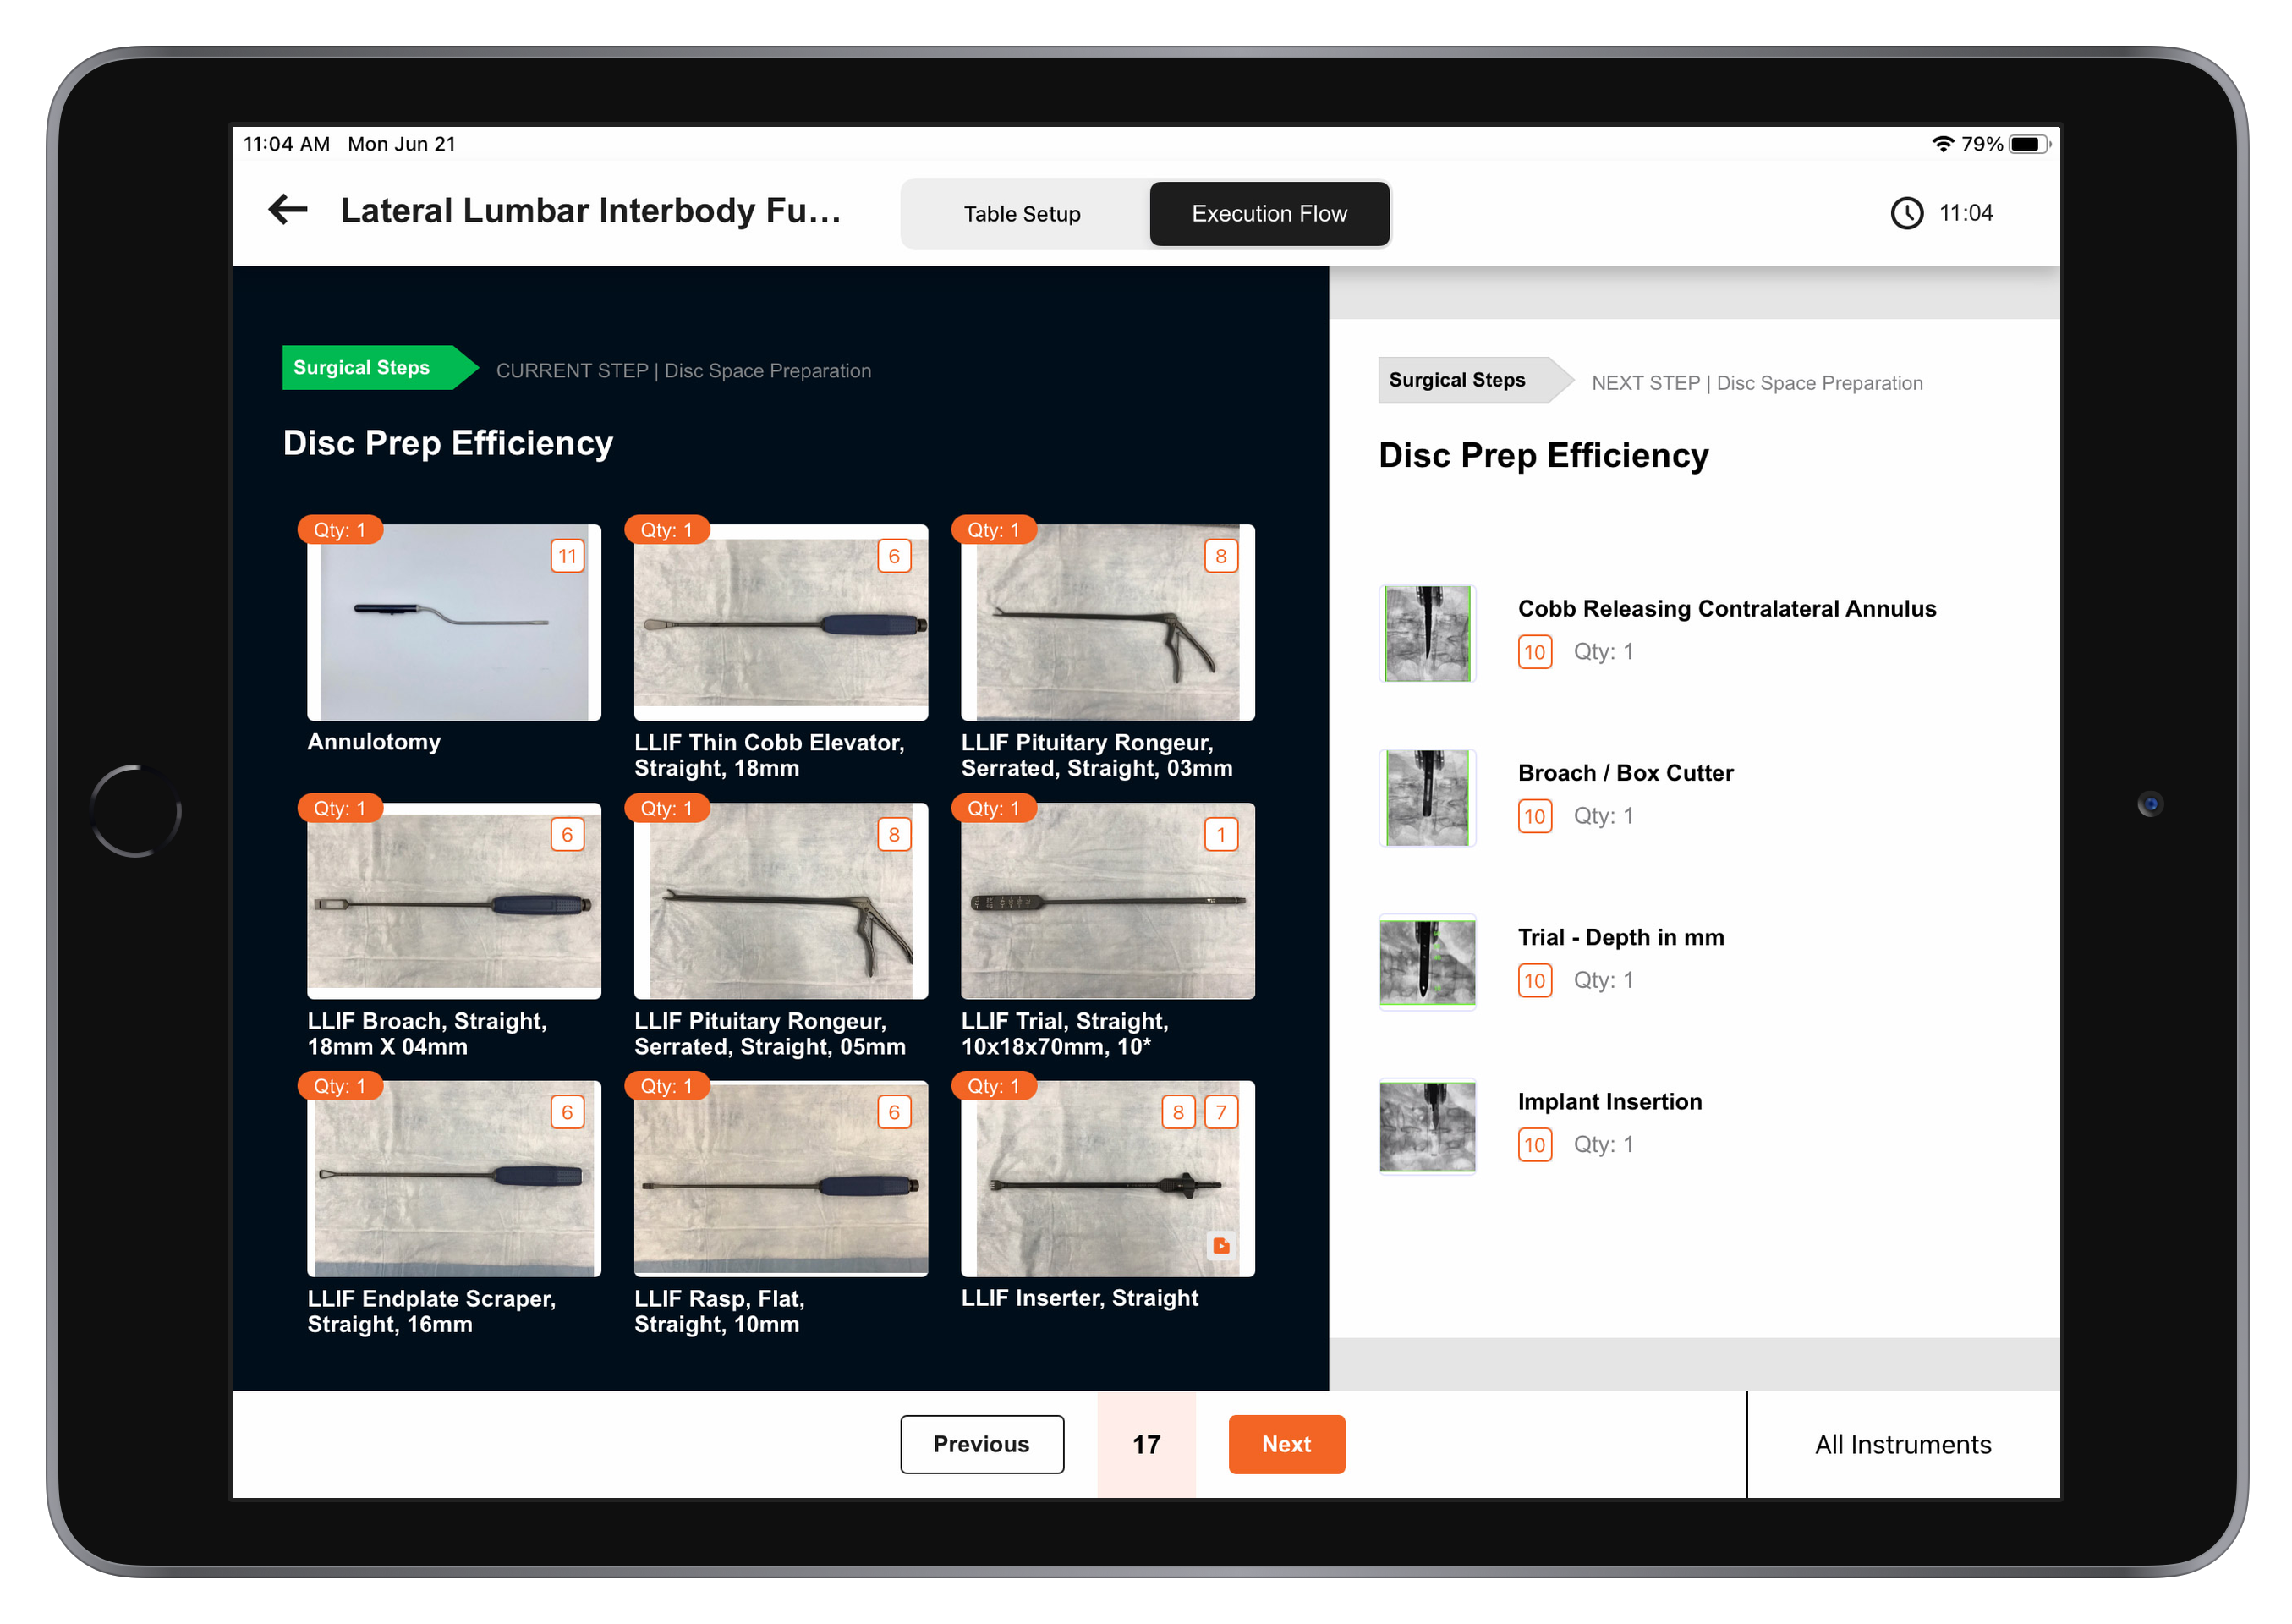Click the clock timer icon
The width and height of the screenshot is (2292, 1624).
pyautogui.click(x=1906, y=213)
